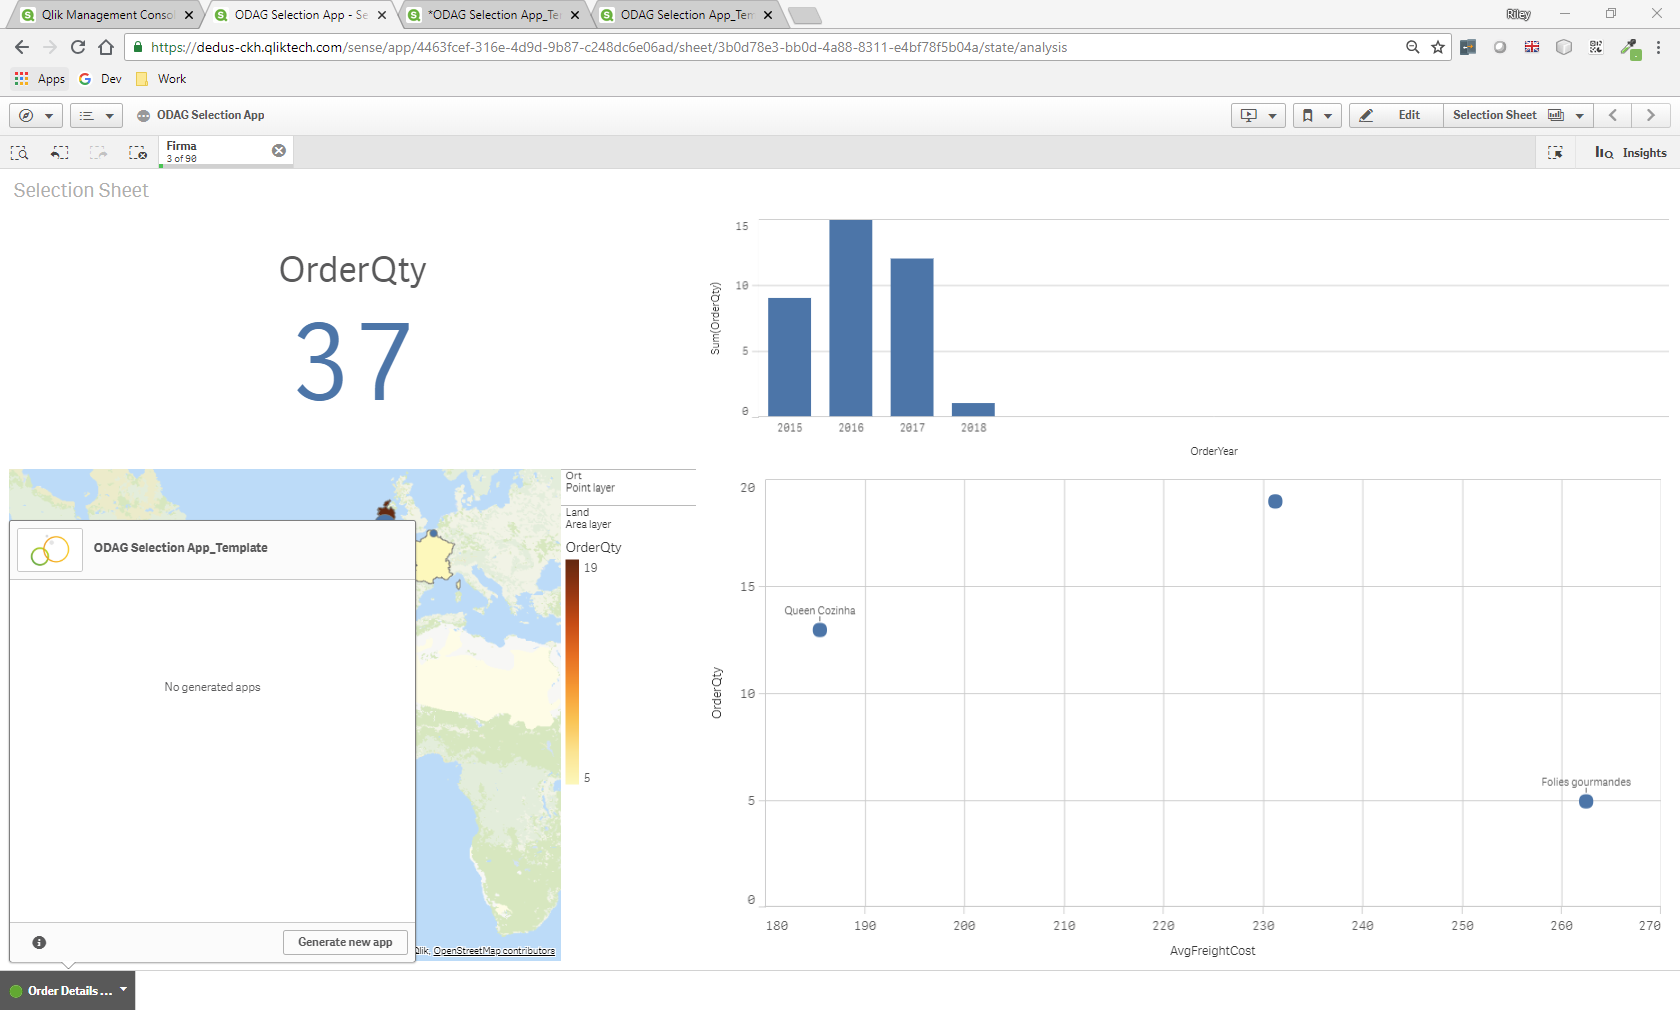Open Insights advisor
The image size is (1680, 1010).
click(1631, 153)
